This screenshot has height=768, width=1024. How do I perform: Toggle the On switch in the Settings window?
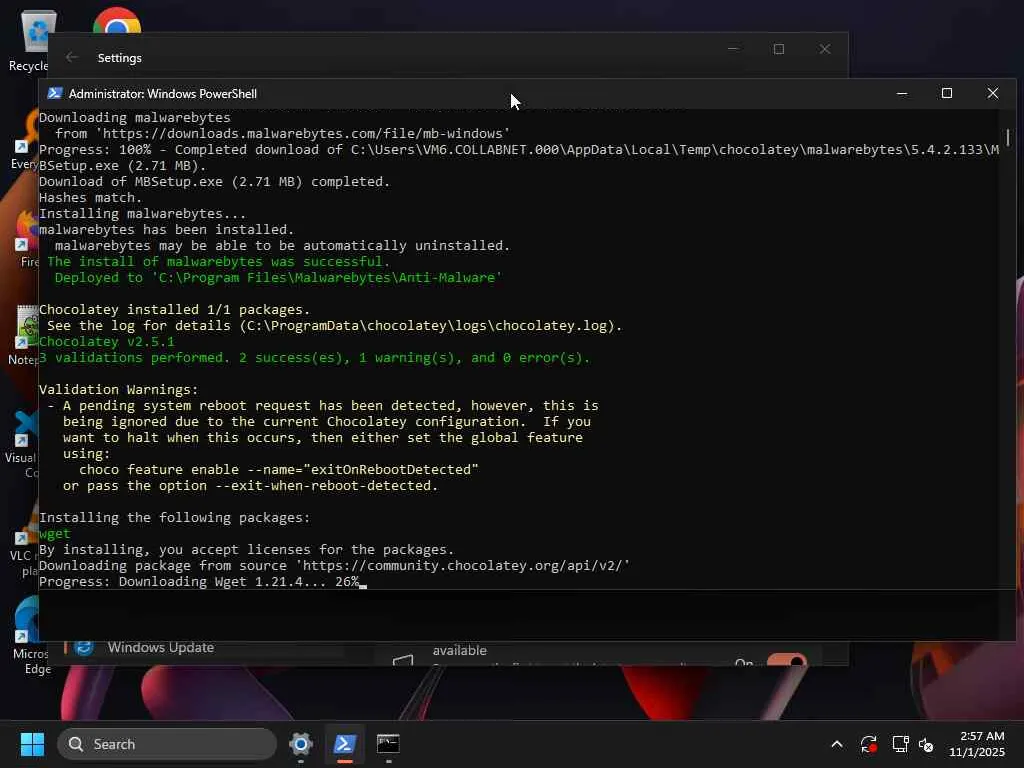pyautogui.click(x=786, y=660)
